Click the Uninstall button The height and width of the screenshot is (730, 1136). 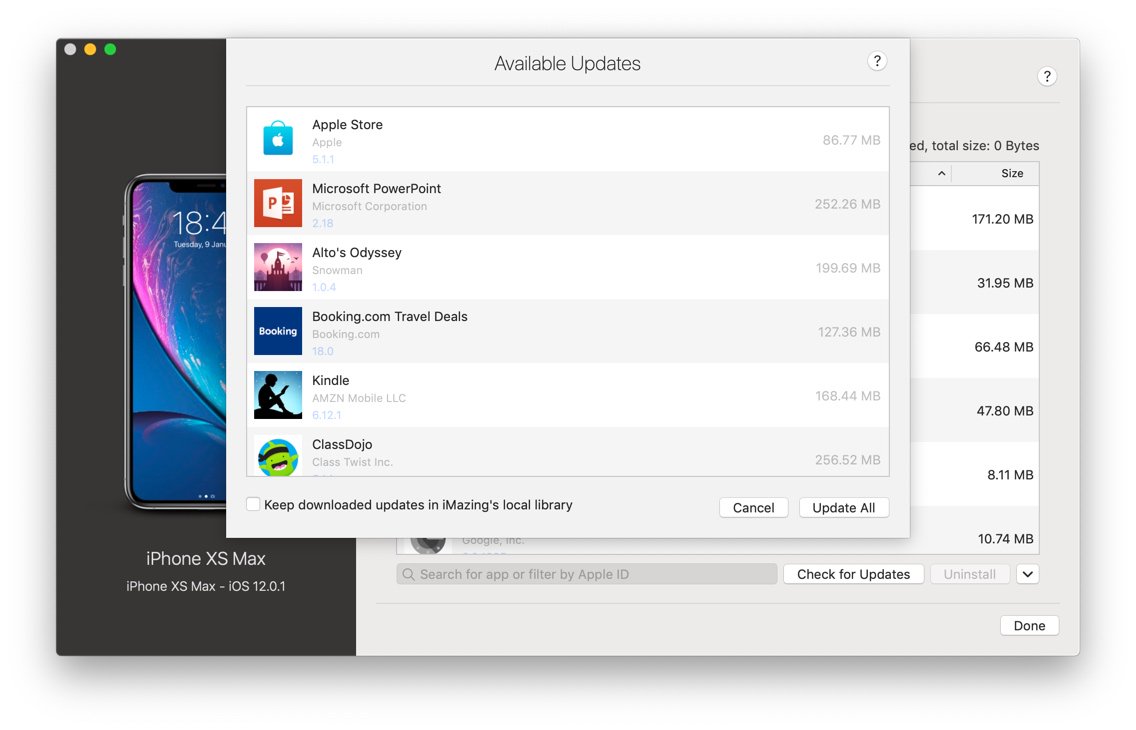969,574
